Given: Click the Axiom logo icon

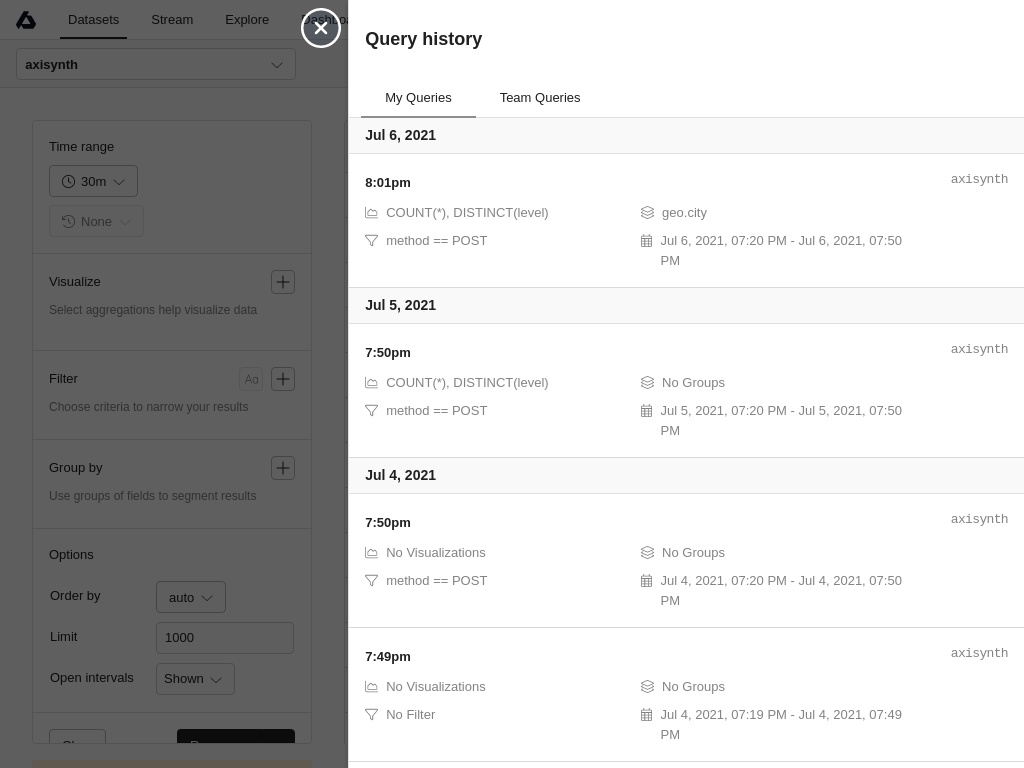Looking at the screenshot, I should 26,20.
